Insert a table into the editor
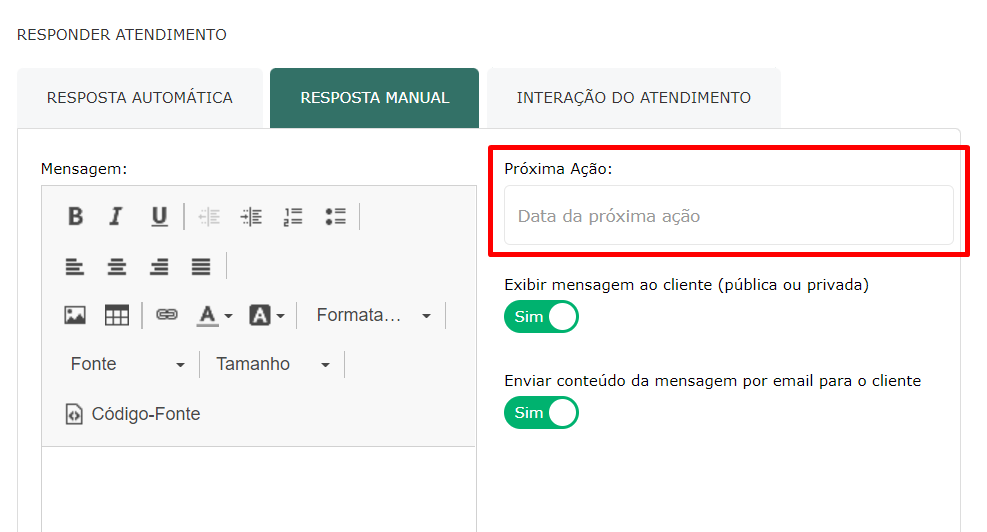Image resolution: width=987 pixels, height=532 pixels. click(x=116, y=315)
